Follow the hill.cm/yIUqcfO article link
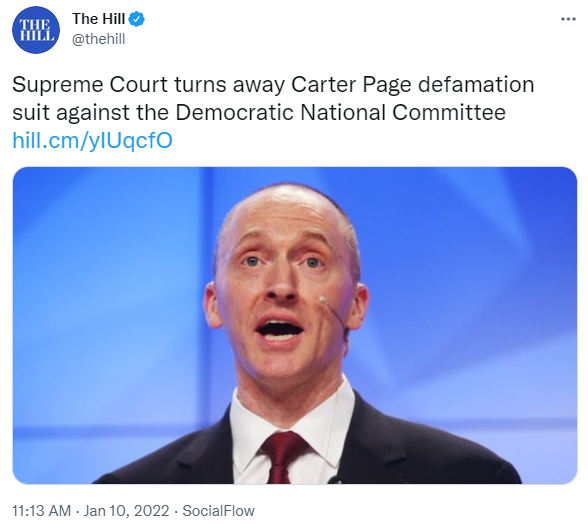This screenshot has width=588, height=532. tap(92, 141)
